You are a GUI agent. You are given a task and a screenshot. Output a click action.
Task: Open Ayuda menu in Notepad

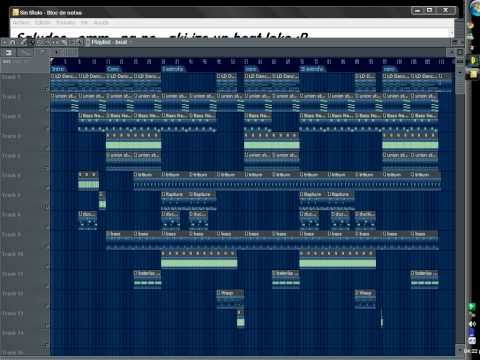pyautogui.click(x=101, y=22)
